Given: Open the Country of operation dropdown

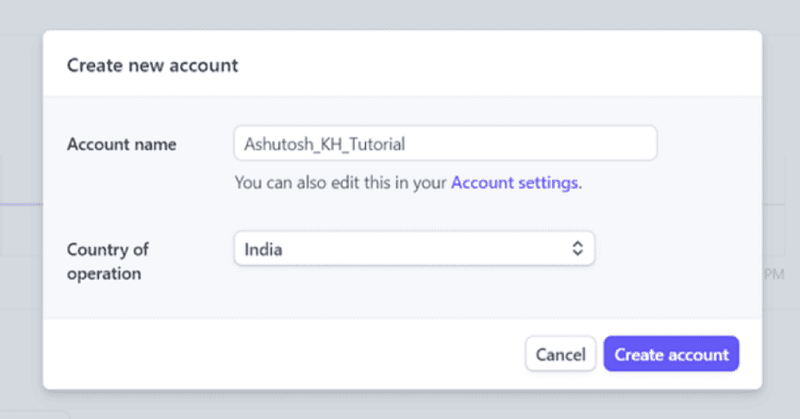Looking at the screenshot, I should [x=414, y=249].
